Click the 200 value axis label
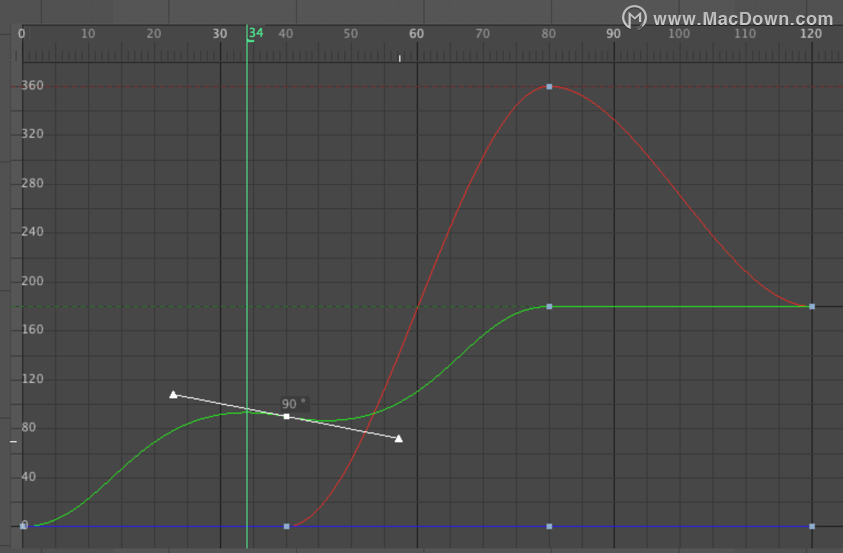Image resolution: width=843 pixels, height=553 pixels. pyautogui.click(x=32, y=281)
